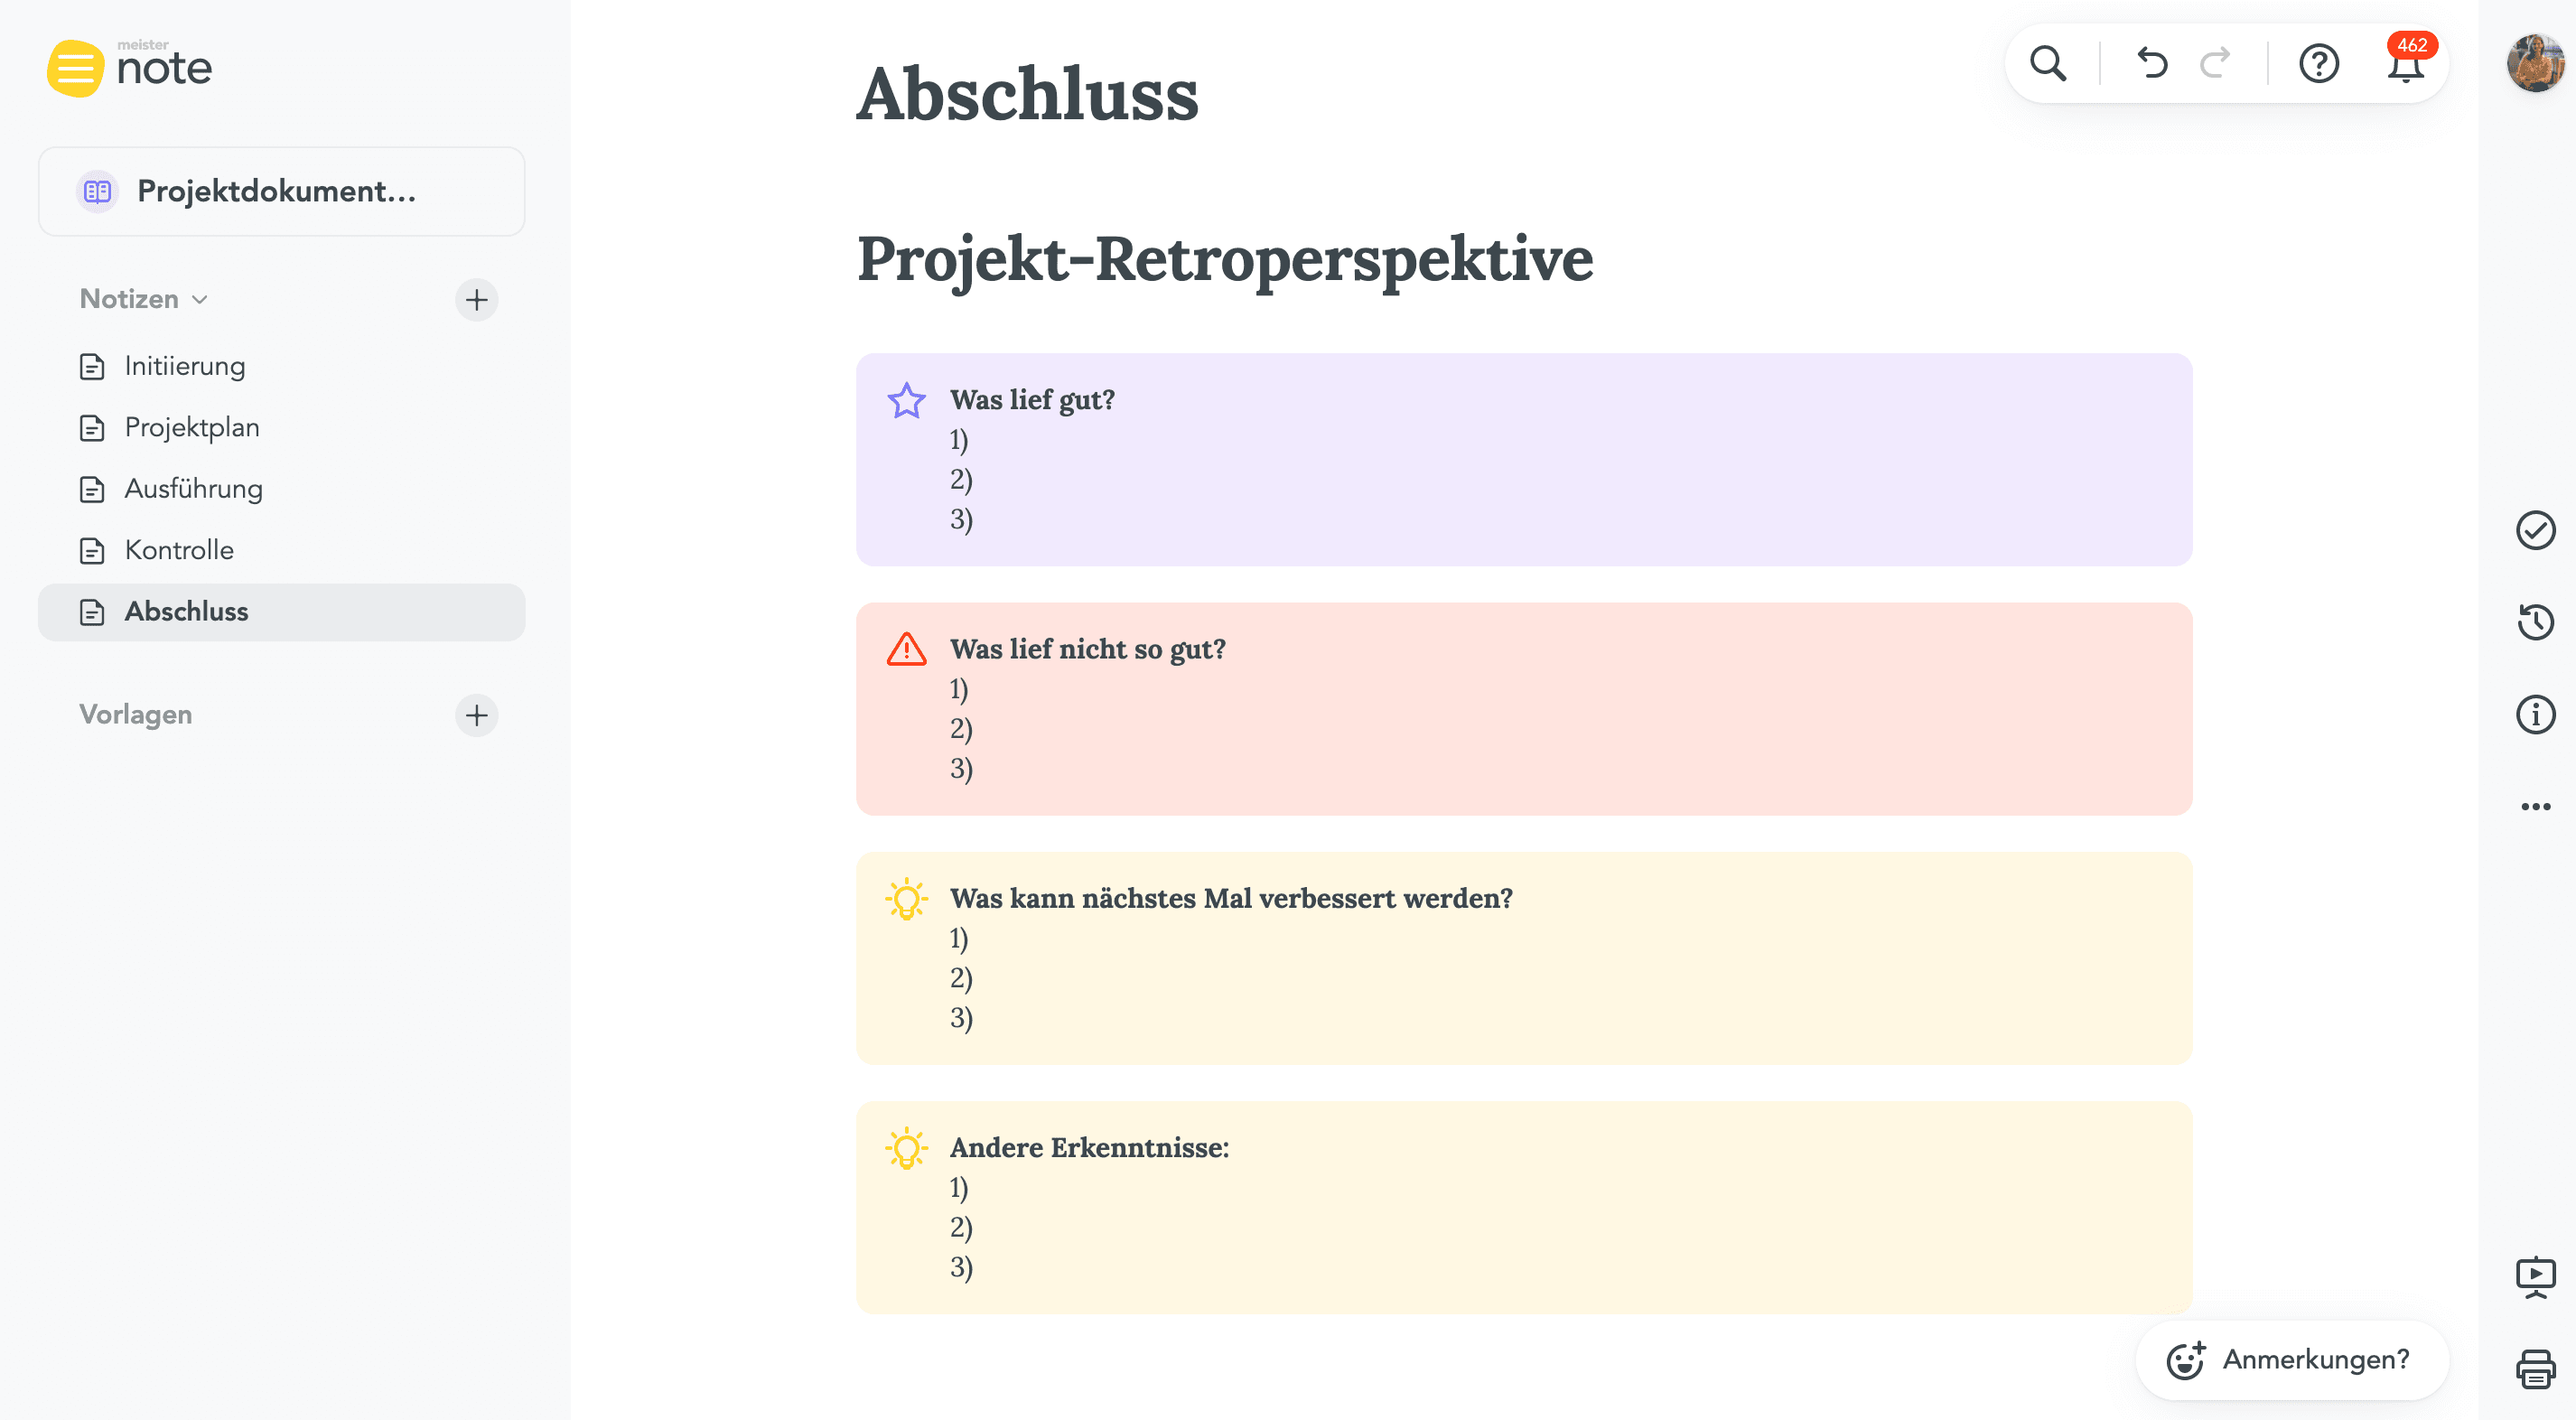Click the redo arrow icon
The height and width of the screenshot is (1420, 2576).
click(2215, 64)
